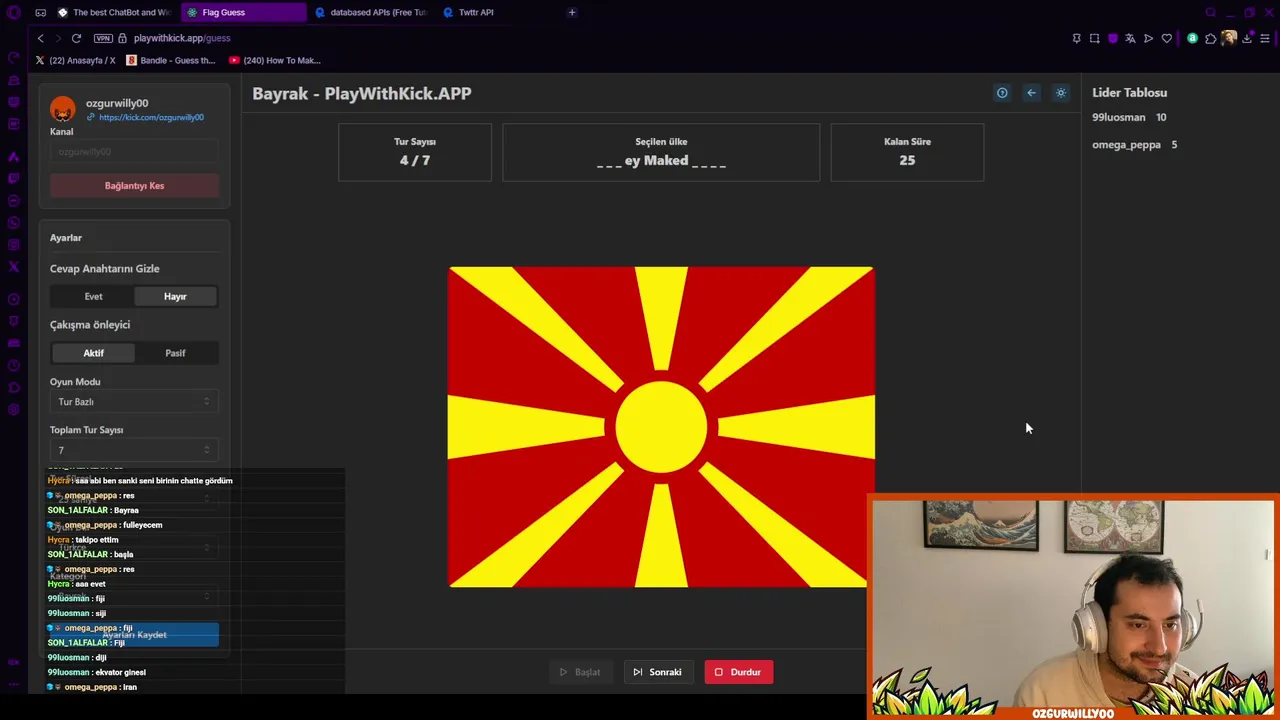Open Instagram in the browser sidebar

coord(14,245)
